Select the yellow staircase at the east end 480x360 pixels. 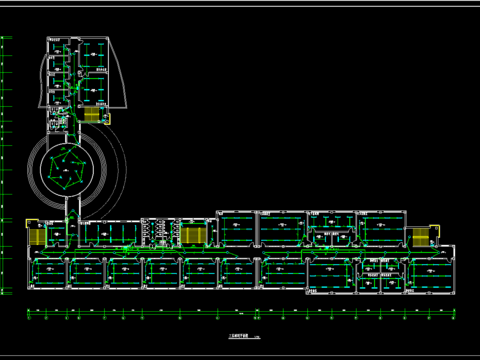[421, 236]
